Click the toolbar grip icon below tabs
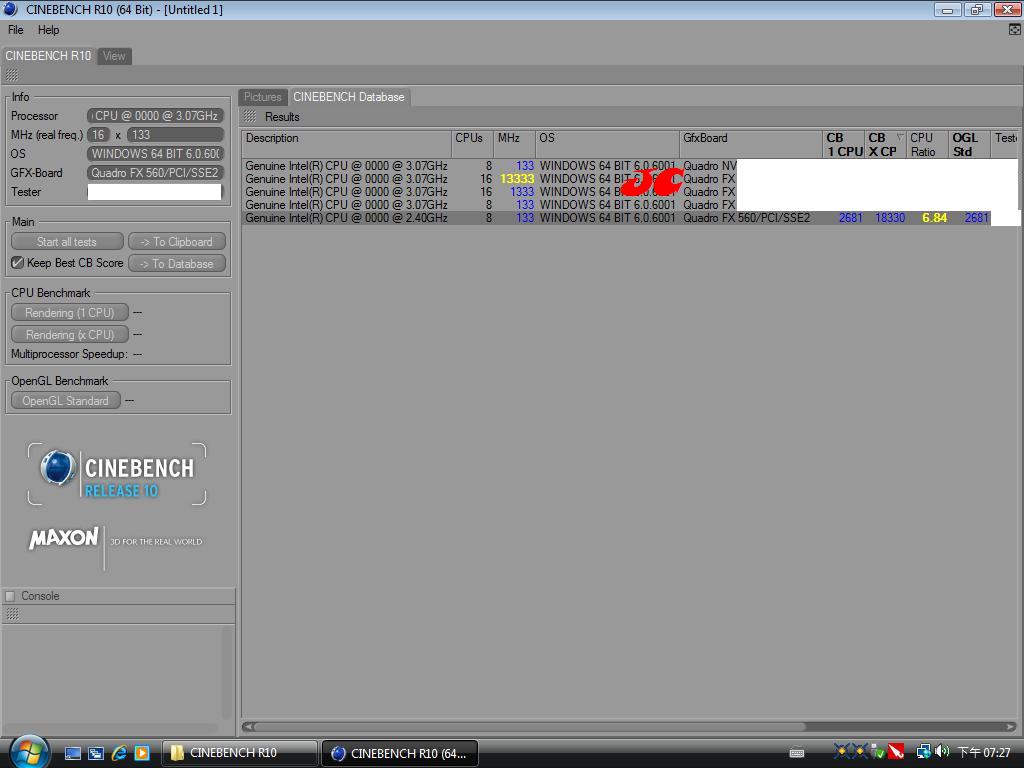The image size is (1024, 768). (11, 75)
